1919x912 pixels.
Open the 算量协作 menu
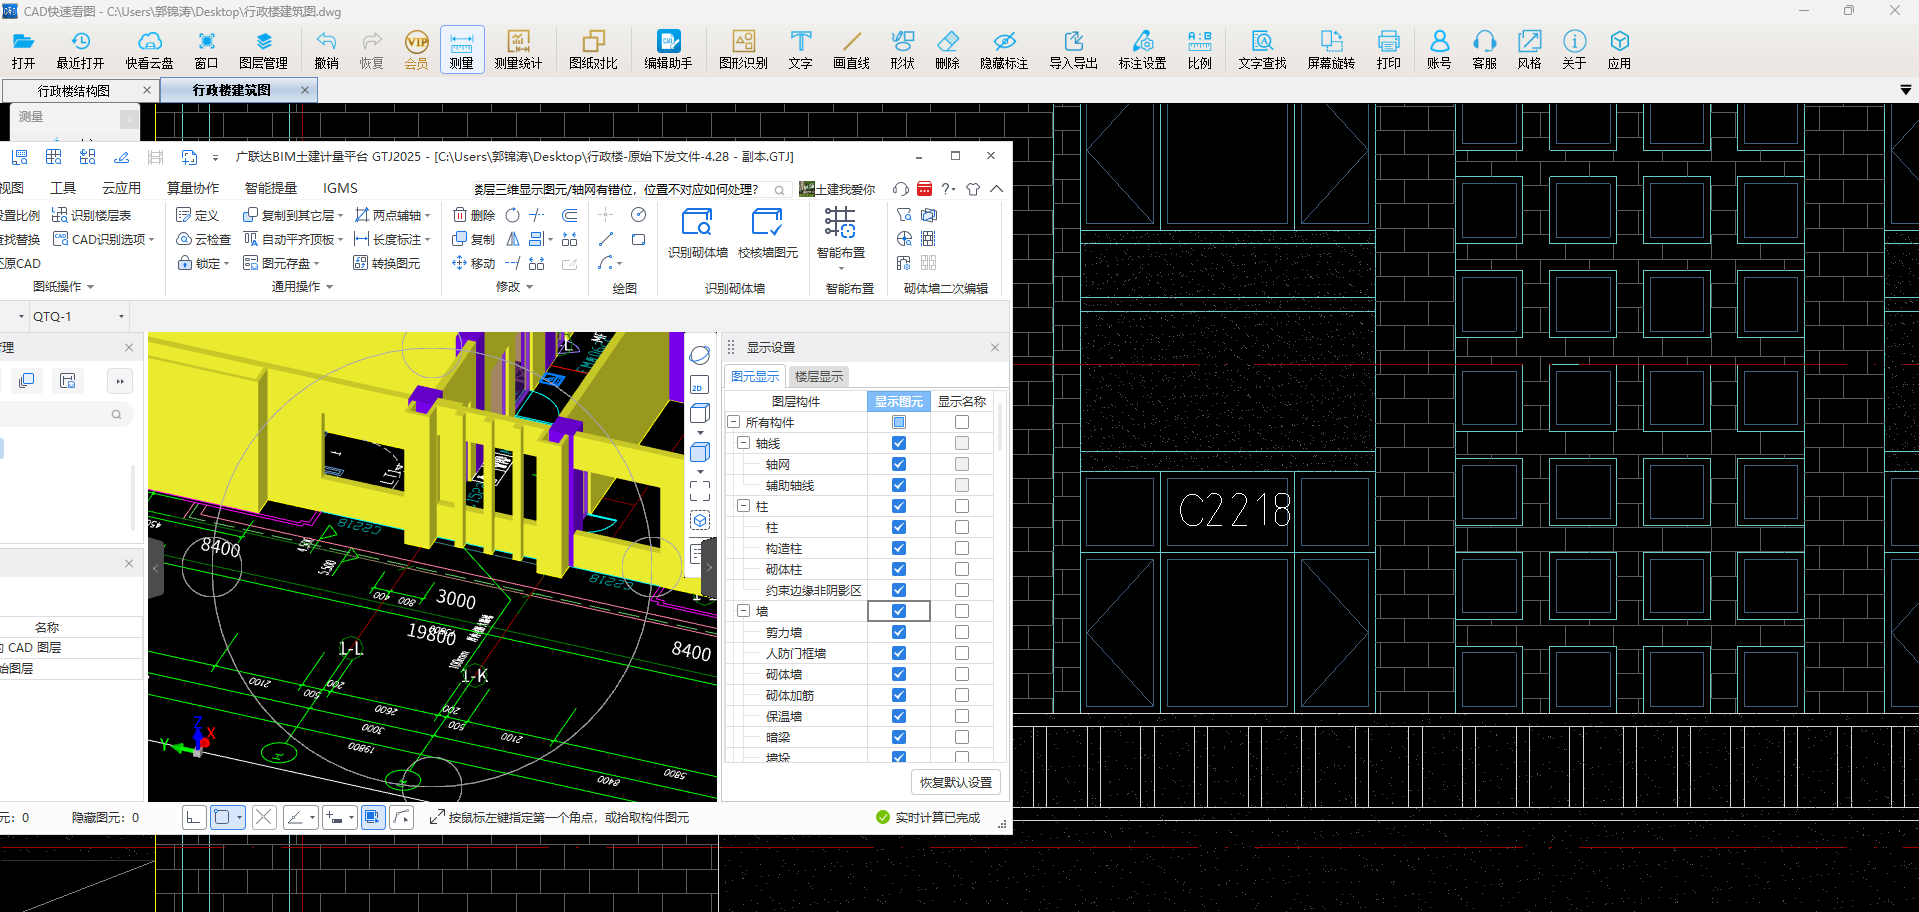point(192,188)
